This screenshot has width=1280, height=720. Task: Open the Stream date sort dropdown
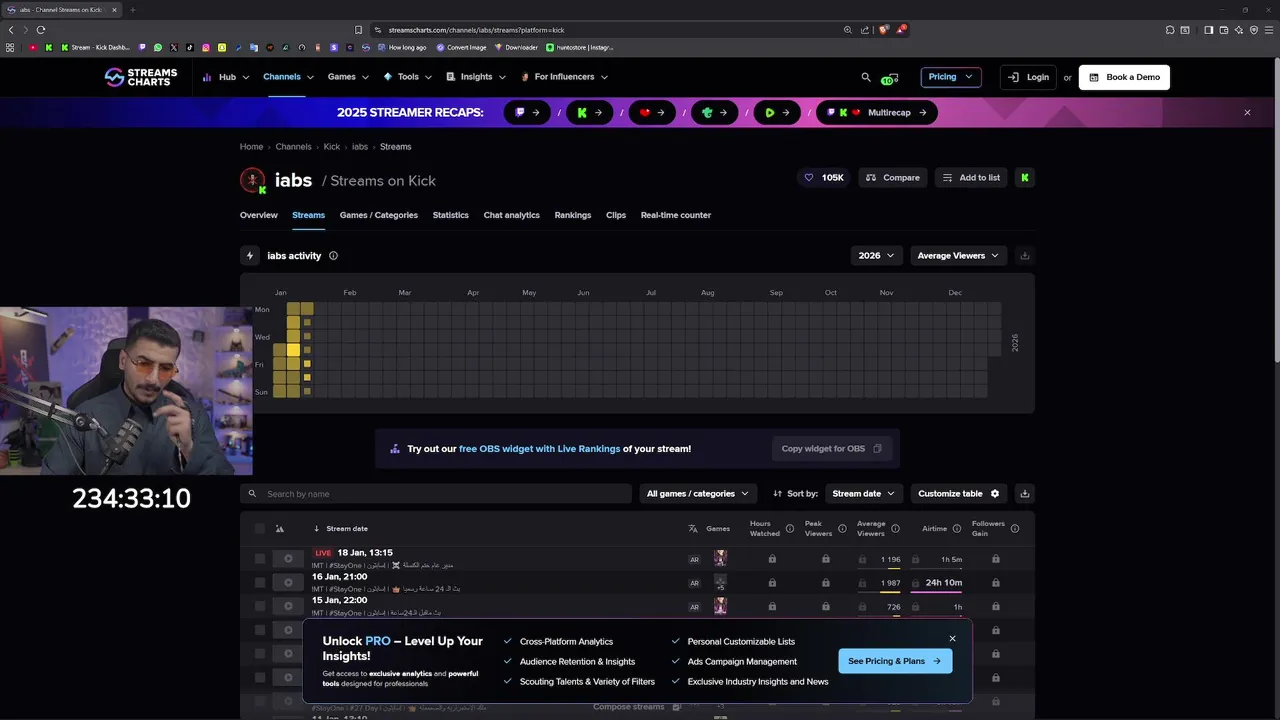pos(864,494)
